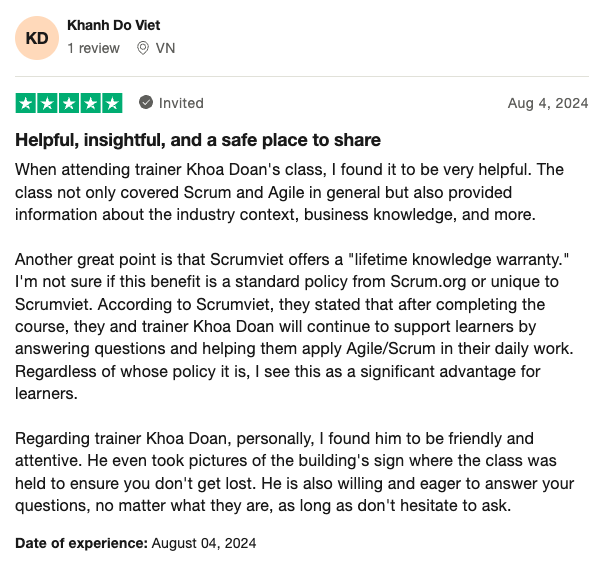Click the first review paragraph about Khoa Doan's class
Screen dimensions: 601x564
289,192
